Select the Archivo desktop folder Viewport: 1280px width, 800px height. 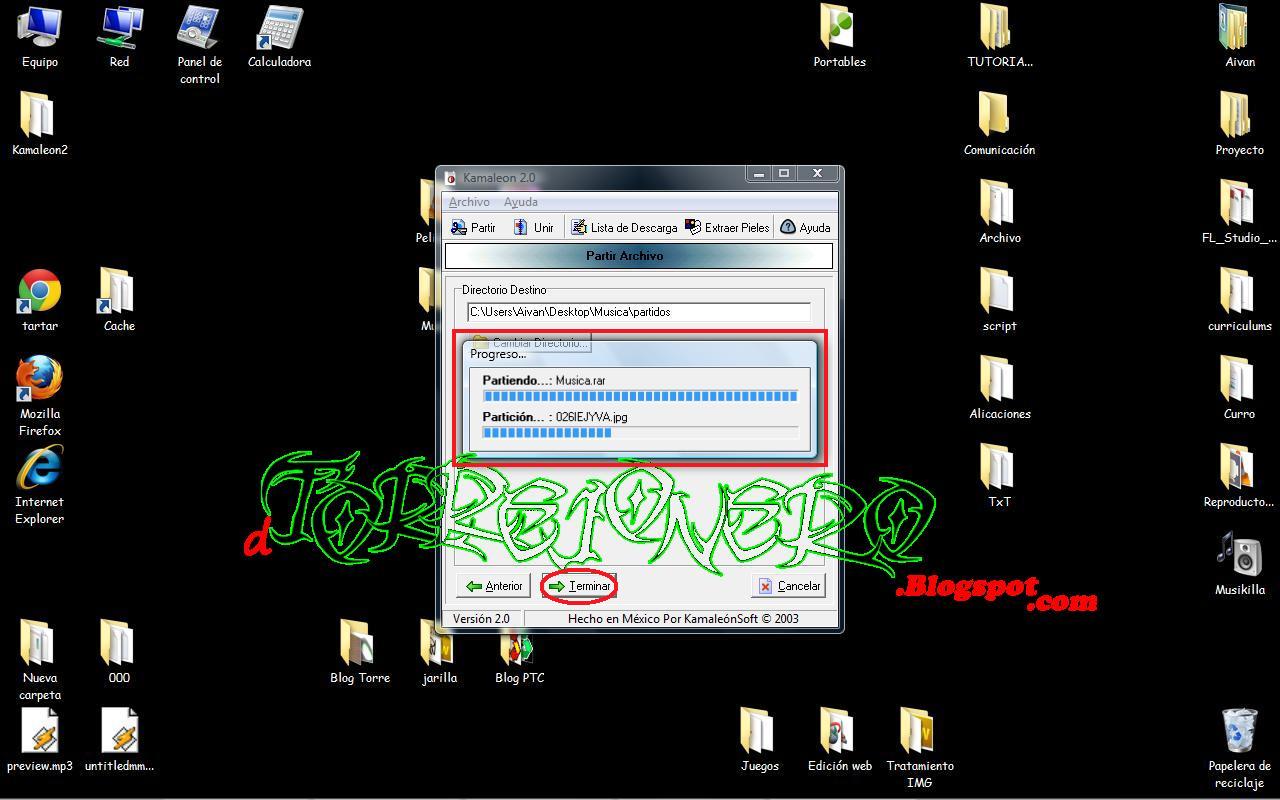999,212
